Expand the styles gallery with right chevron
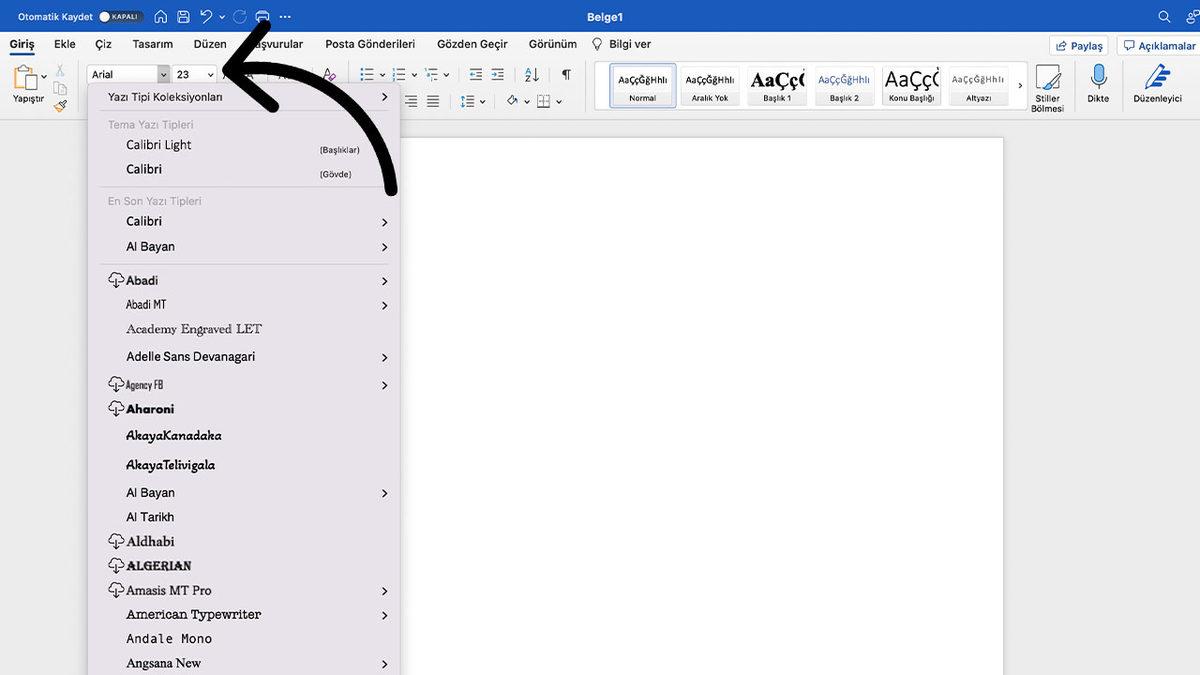 [1020, 86]
